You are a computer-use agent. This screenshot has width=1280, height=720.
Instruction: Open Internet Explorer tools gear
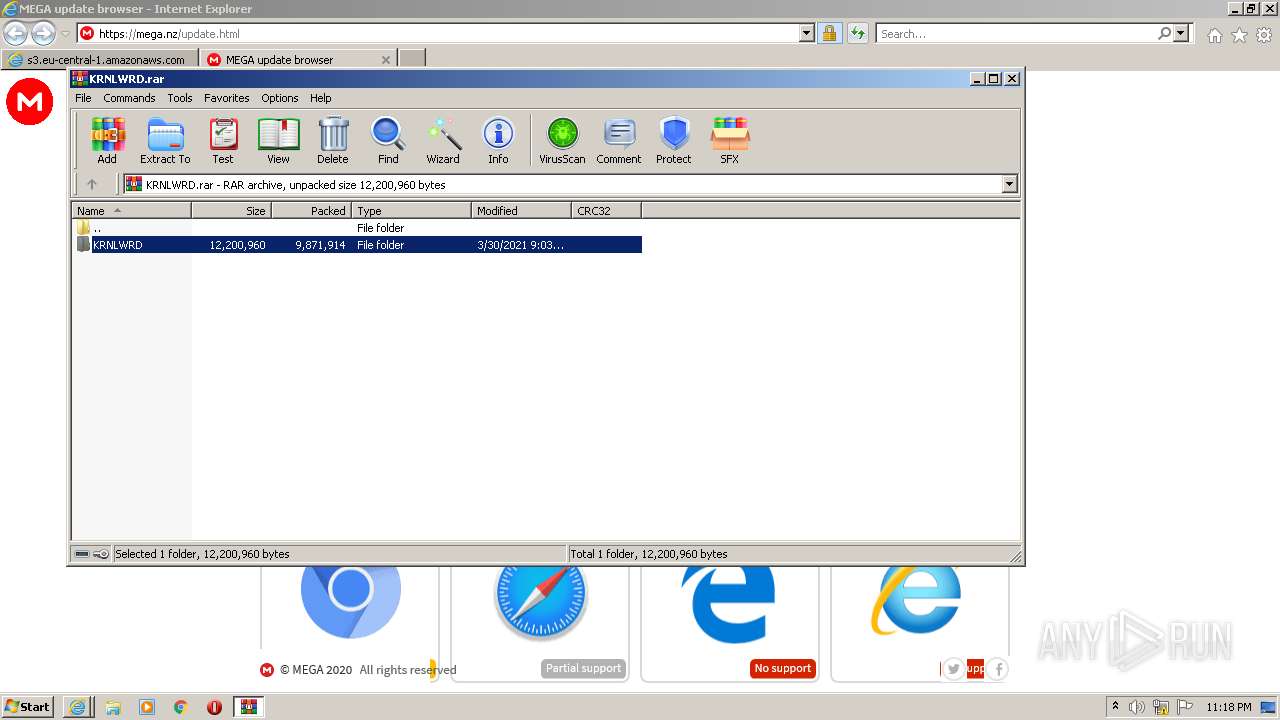click(1264, 35)
